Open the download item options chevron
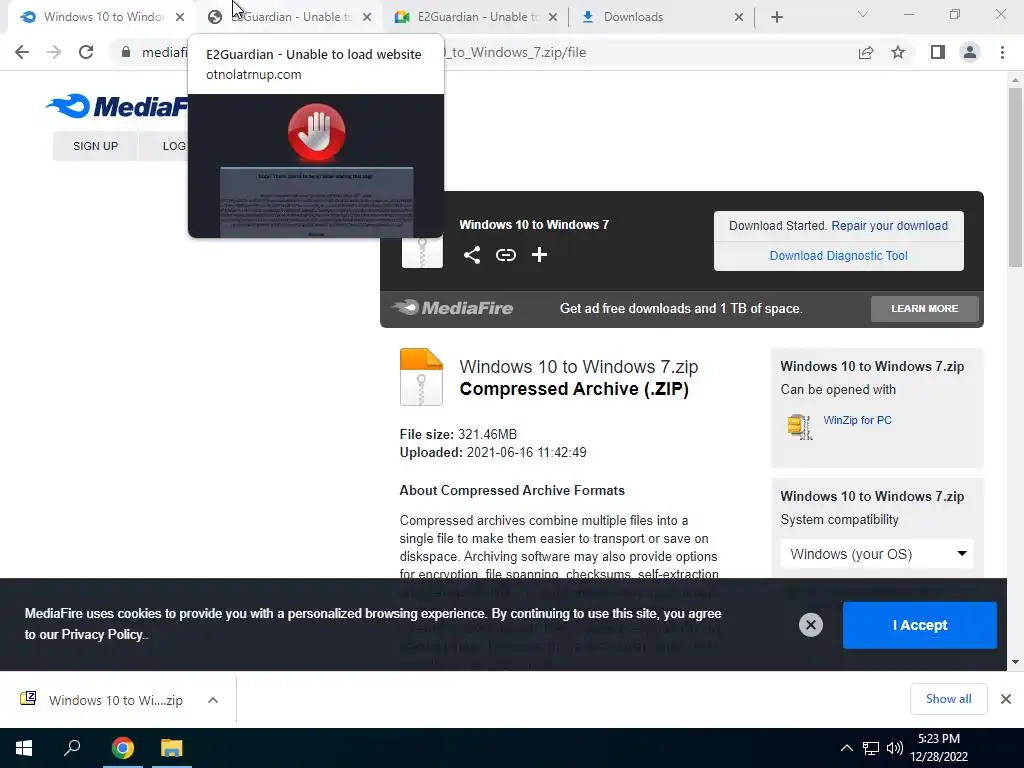This screenshot has height=768, width=1024. pos(213,700)
